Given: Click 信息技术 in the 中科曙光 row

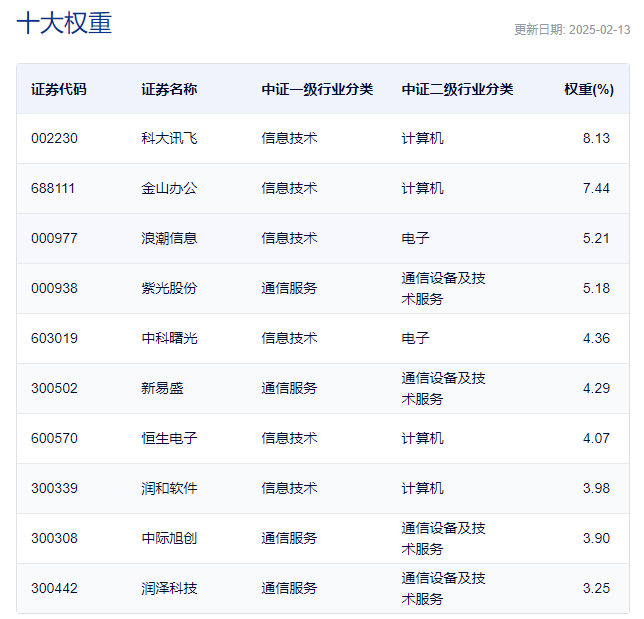Looking at the screenshot, I should coord(289,338).
